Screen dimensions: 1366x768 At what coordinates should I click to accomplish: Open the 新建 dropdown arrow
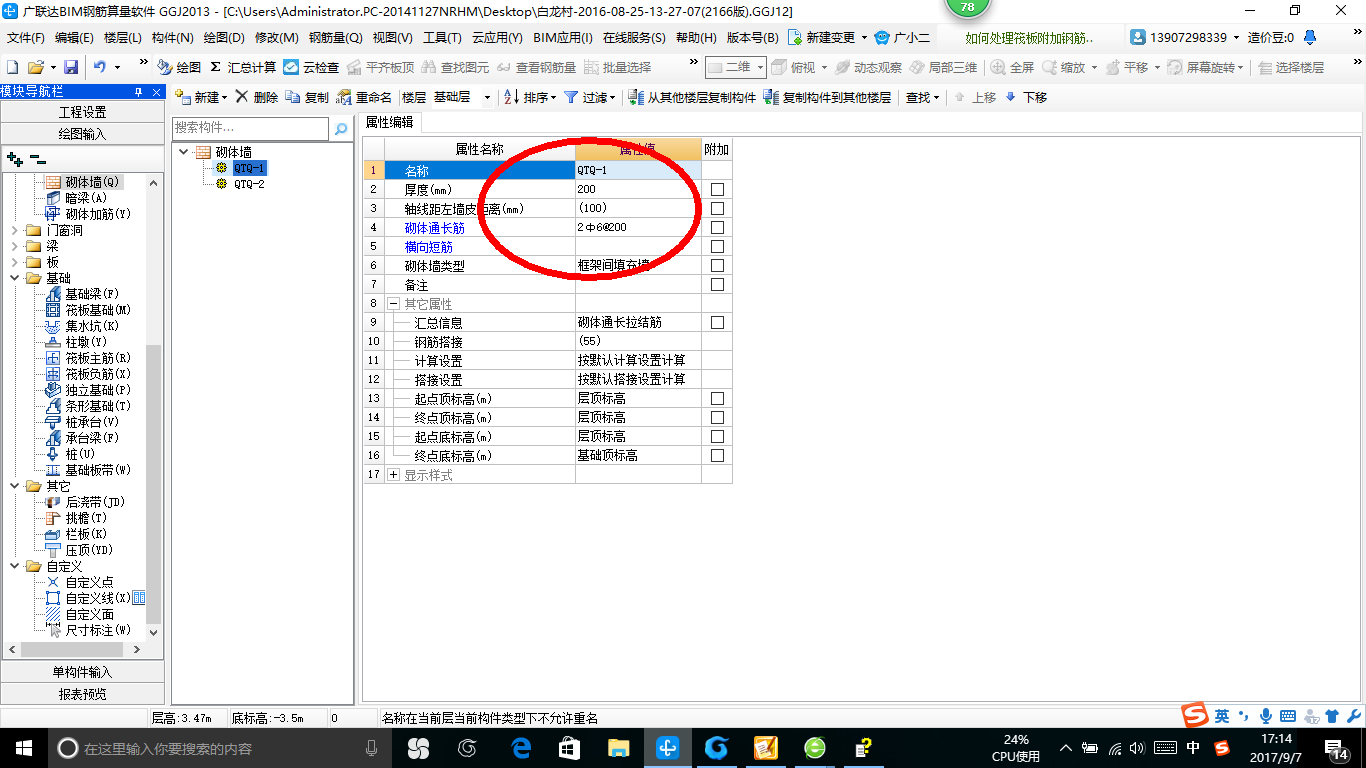point(225,97)
